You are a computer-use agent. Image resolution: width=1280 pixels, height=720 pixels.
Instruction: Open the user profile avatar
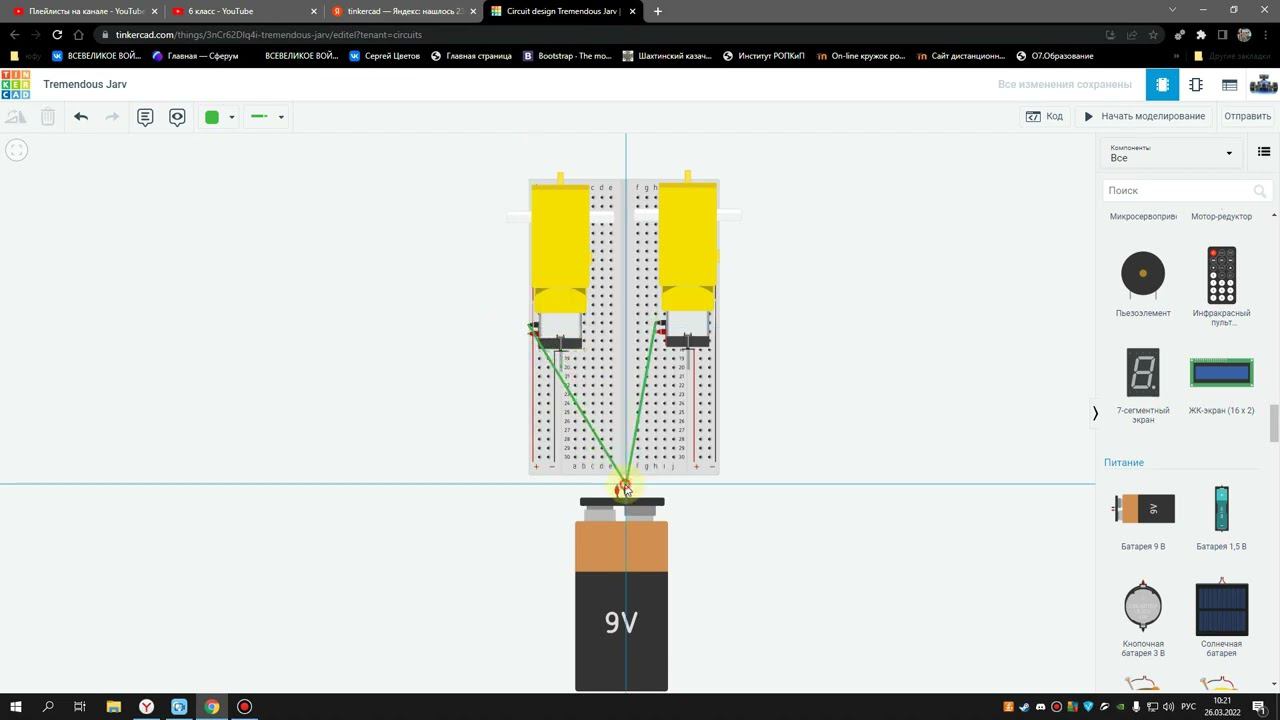click(1263, 85)
